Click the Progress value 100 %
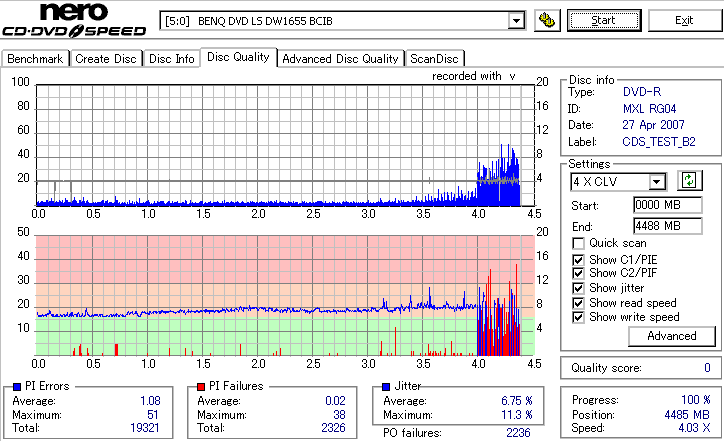This screenshot has width=724, height=441. (x=696, y=400)
